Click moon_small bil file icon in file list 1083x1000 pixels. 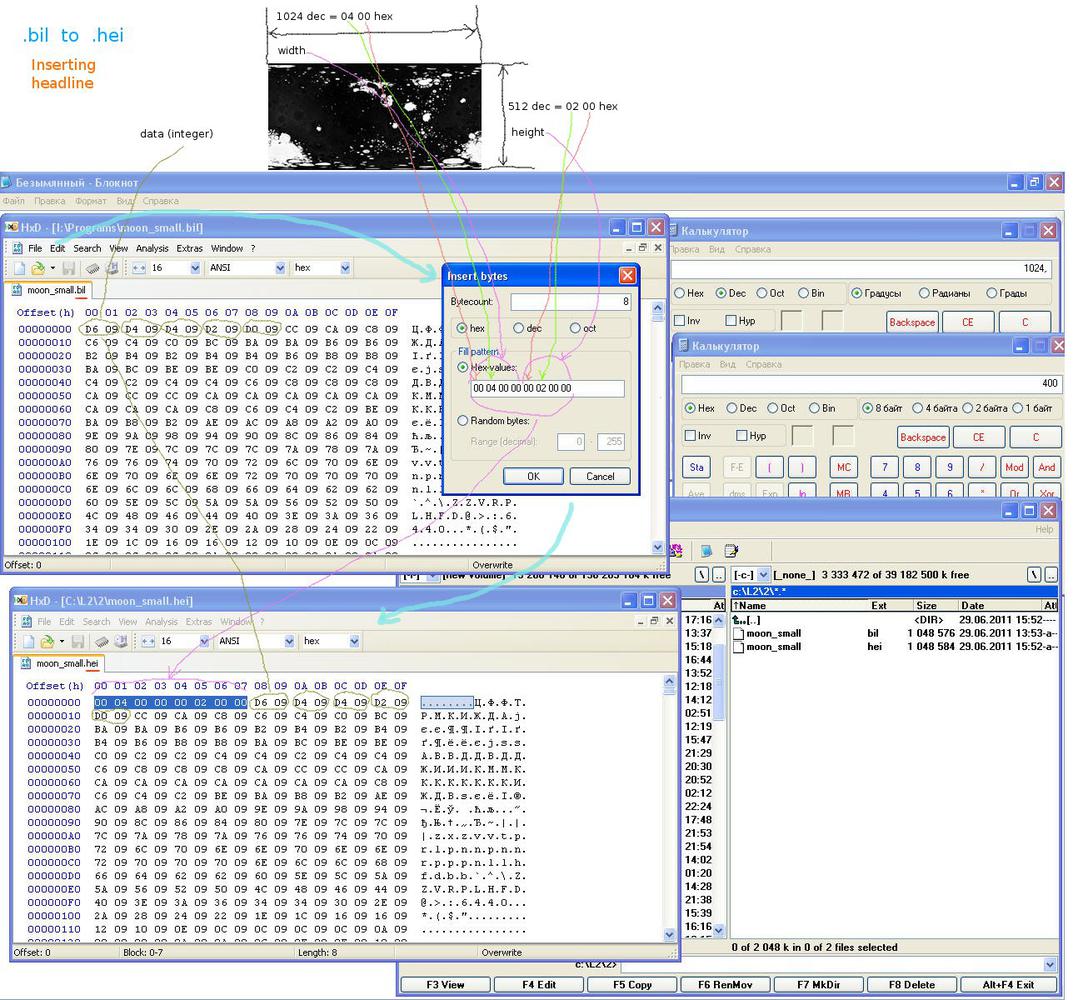click(x=738, y=633)
